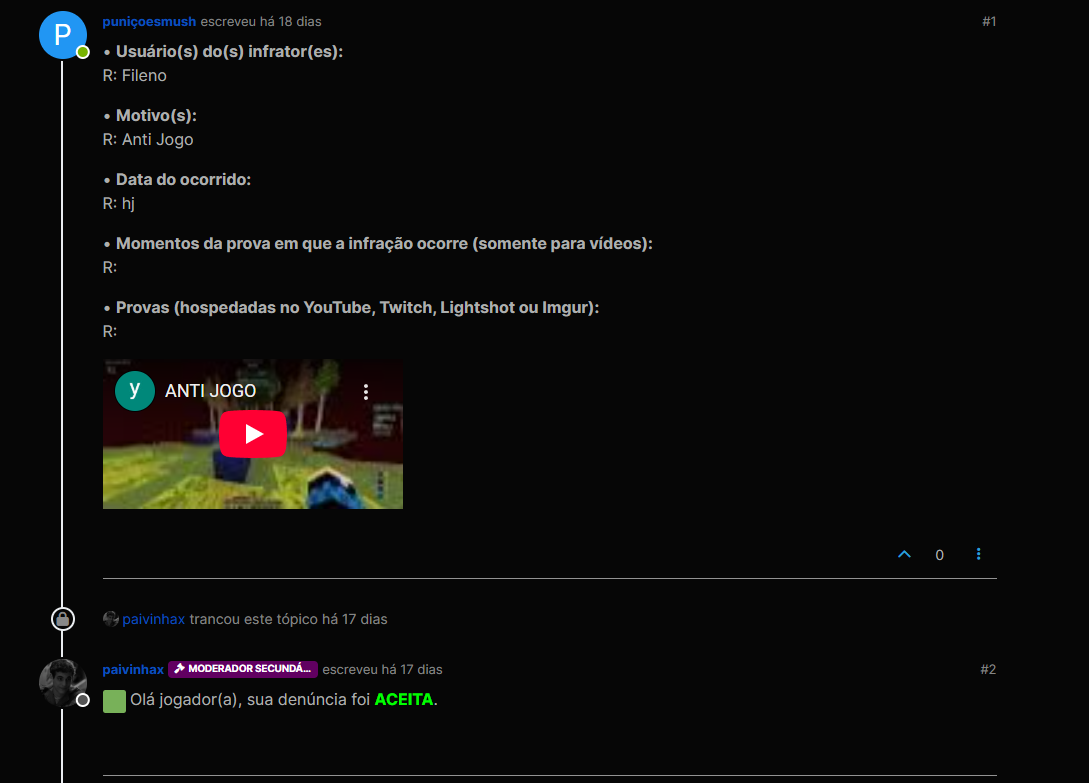Open paivinhax's avatar on post #2
1089x783 pixels.
click(x=63, y=682)
